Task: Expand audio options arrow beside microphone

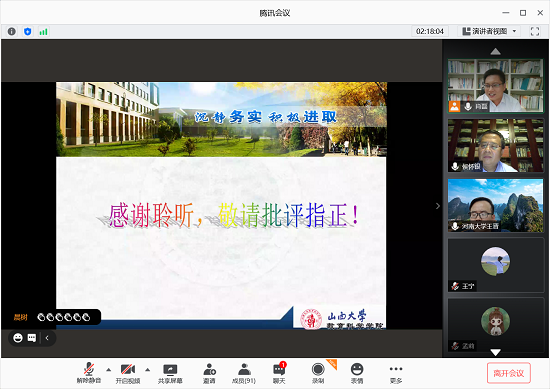Action: pyautogui.click(x=108, y=370)
